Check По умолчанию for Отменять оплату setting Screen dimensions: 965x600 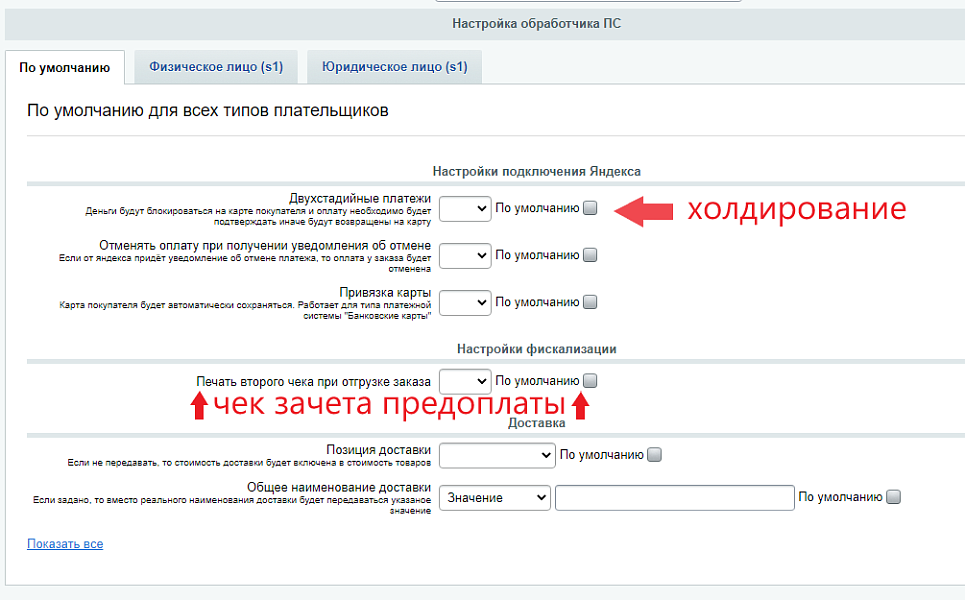coord(588,254)
